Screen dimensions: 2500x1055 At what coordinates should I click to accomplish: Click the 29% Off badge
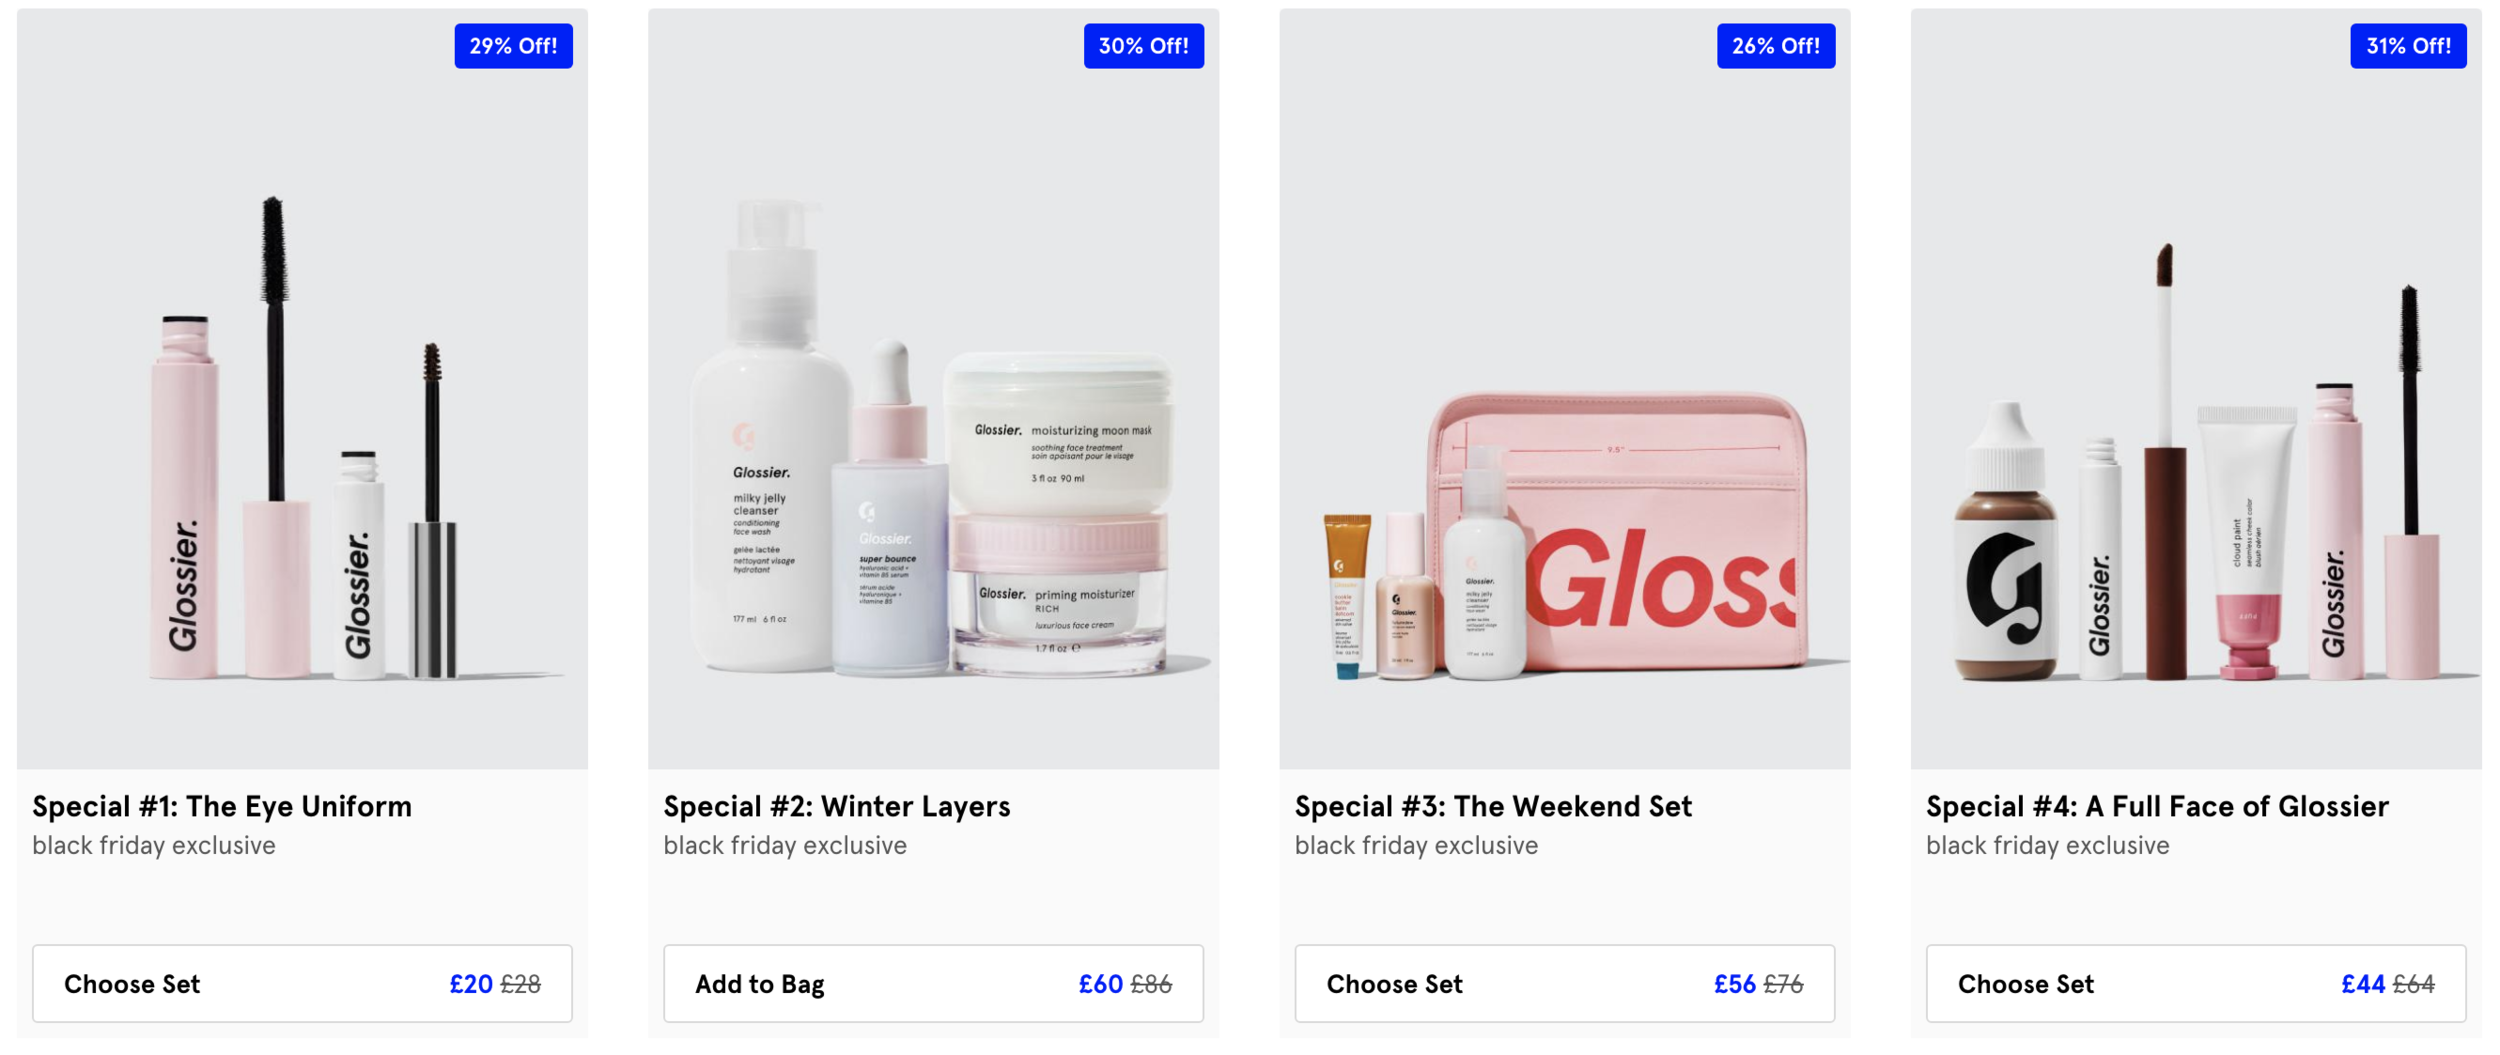tap(513, 46)
